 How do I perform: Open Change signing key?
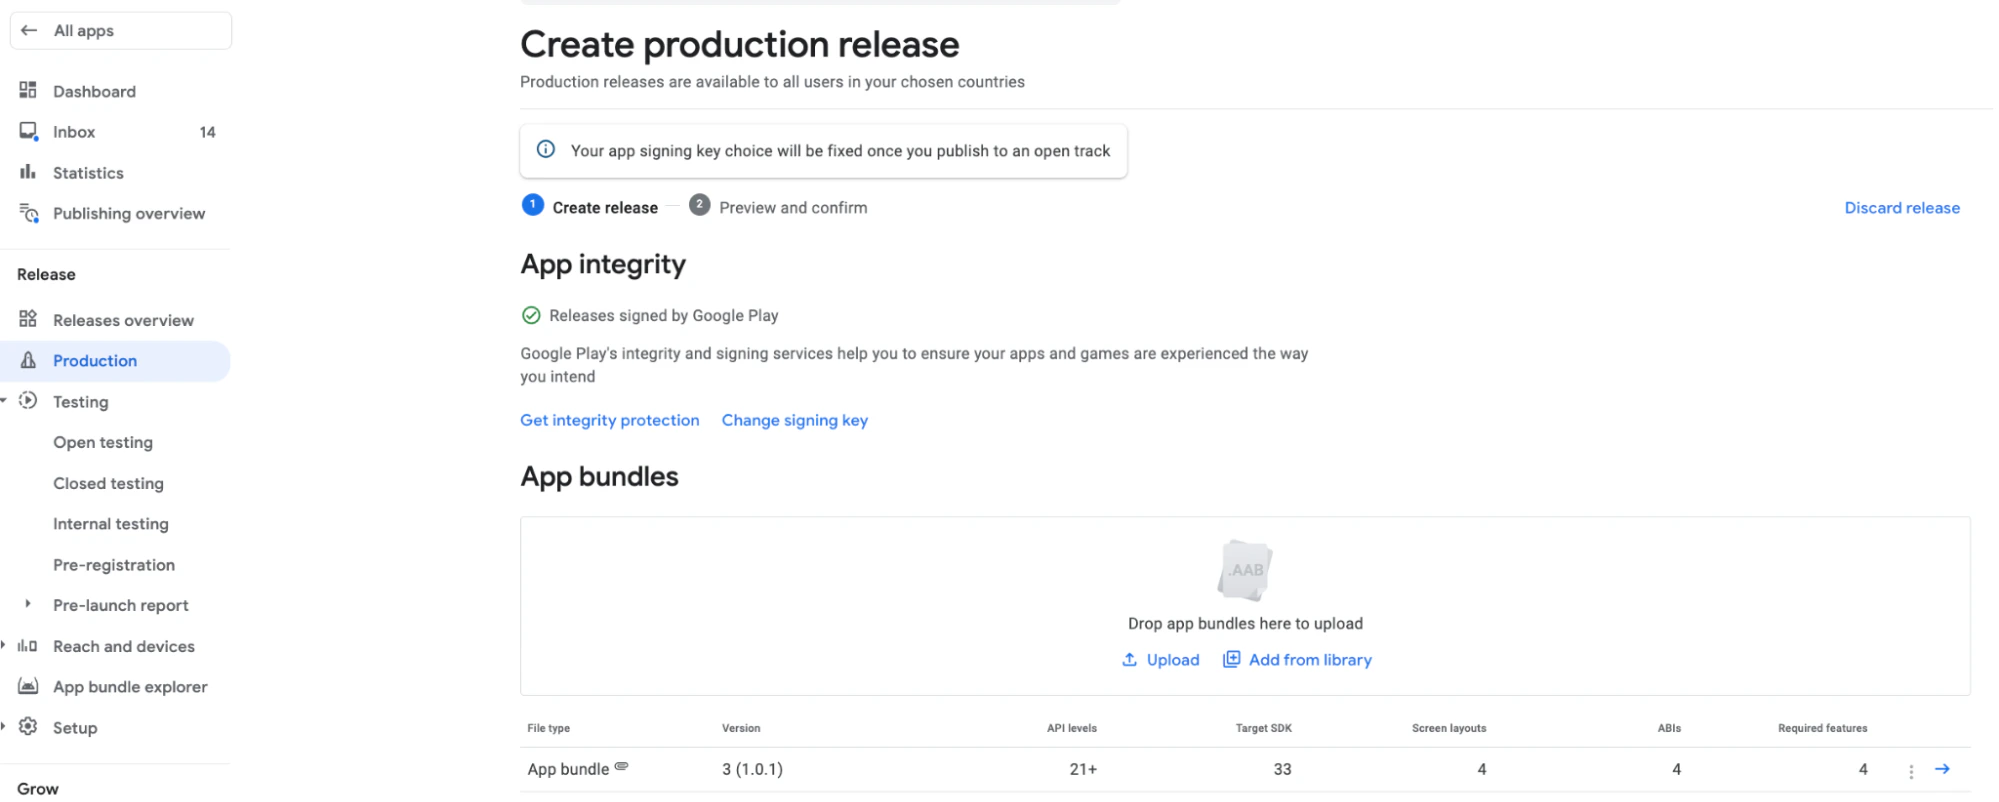(794, 420)
